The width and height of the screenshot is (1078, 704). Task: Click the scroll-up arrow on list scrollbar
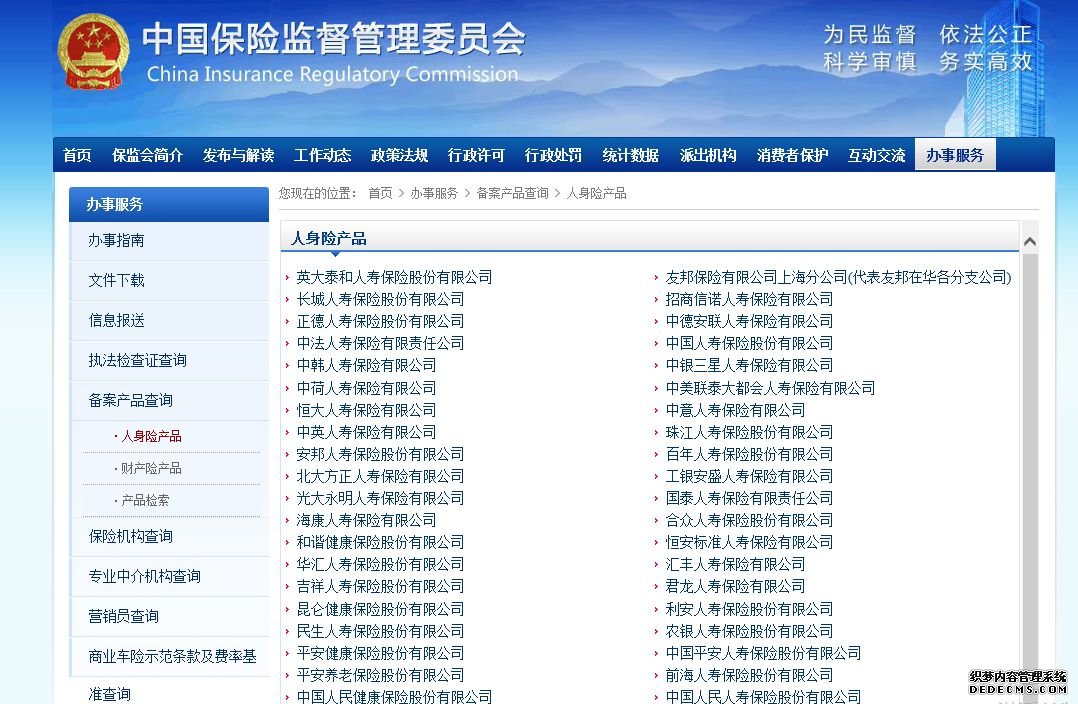click(x=1029, y=241)
